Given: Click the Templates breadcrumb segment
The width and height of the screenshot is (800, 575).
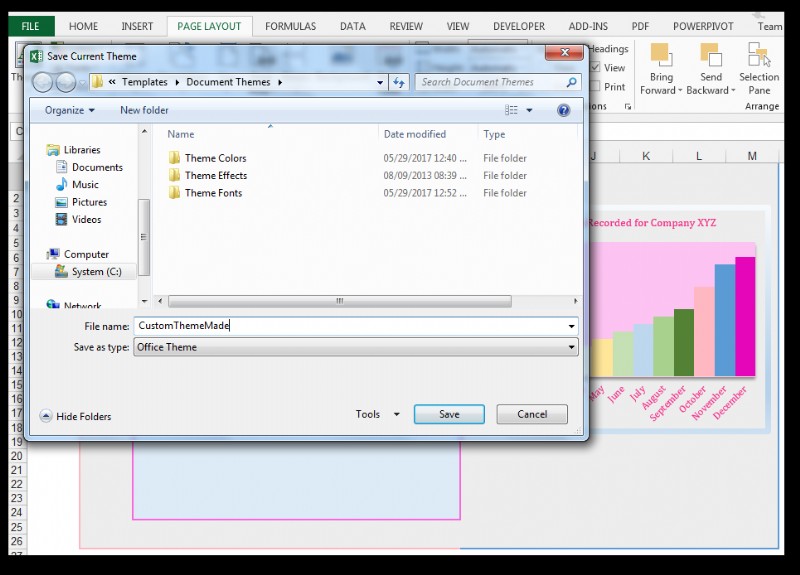Looking at the screenshot, I should (144, 82).
